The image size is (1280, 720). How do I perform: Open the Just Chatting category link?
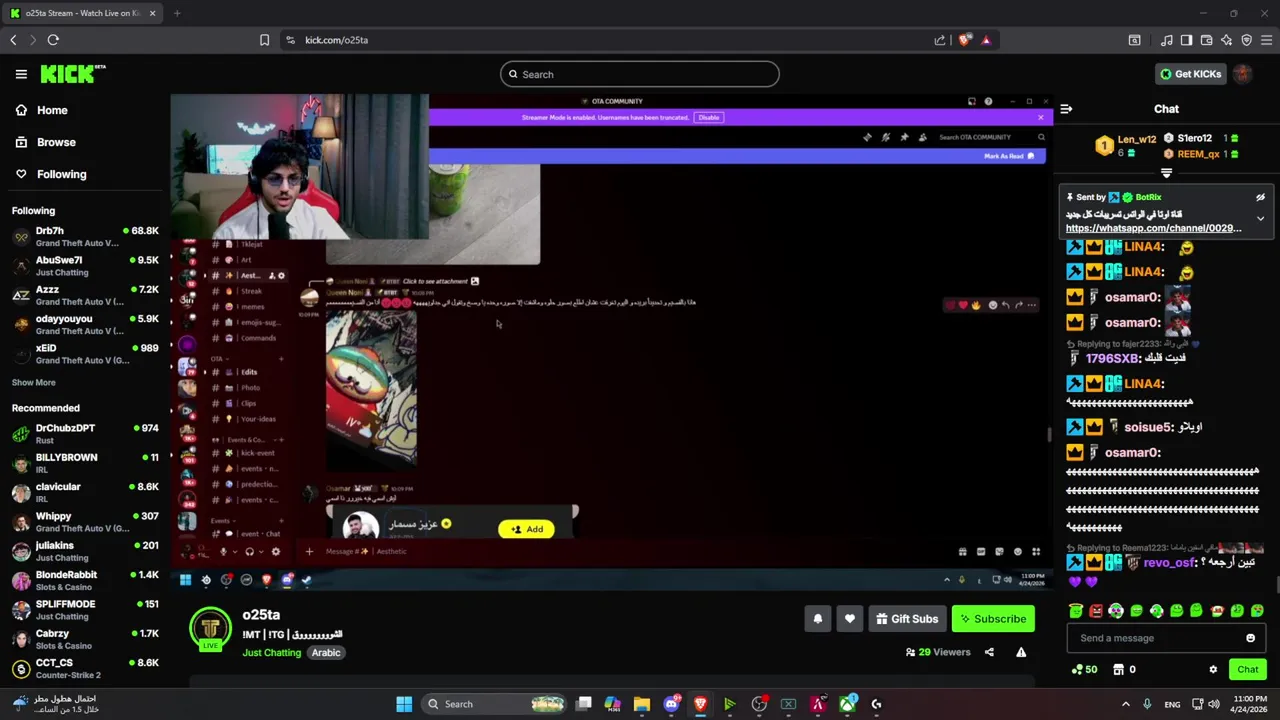pos(271,652)
